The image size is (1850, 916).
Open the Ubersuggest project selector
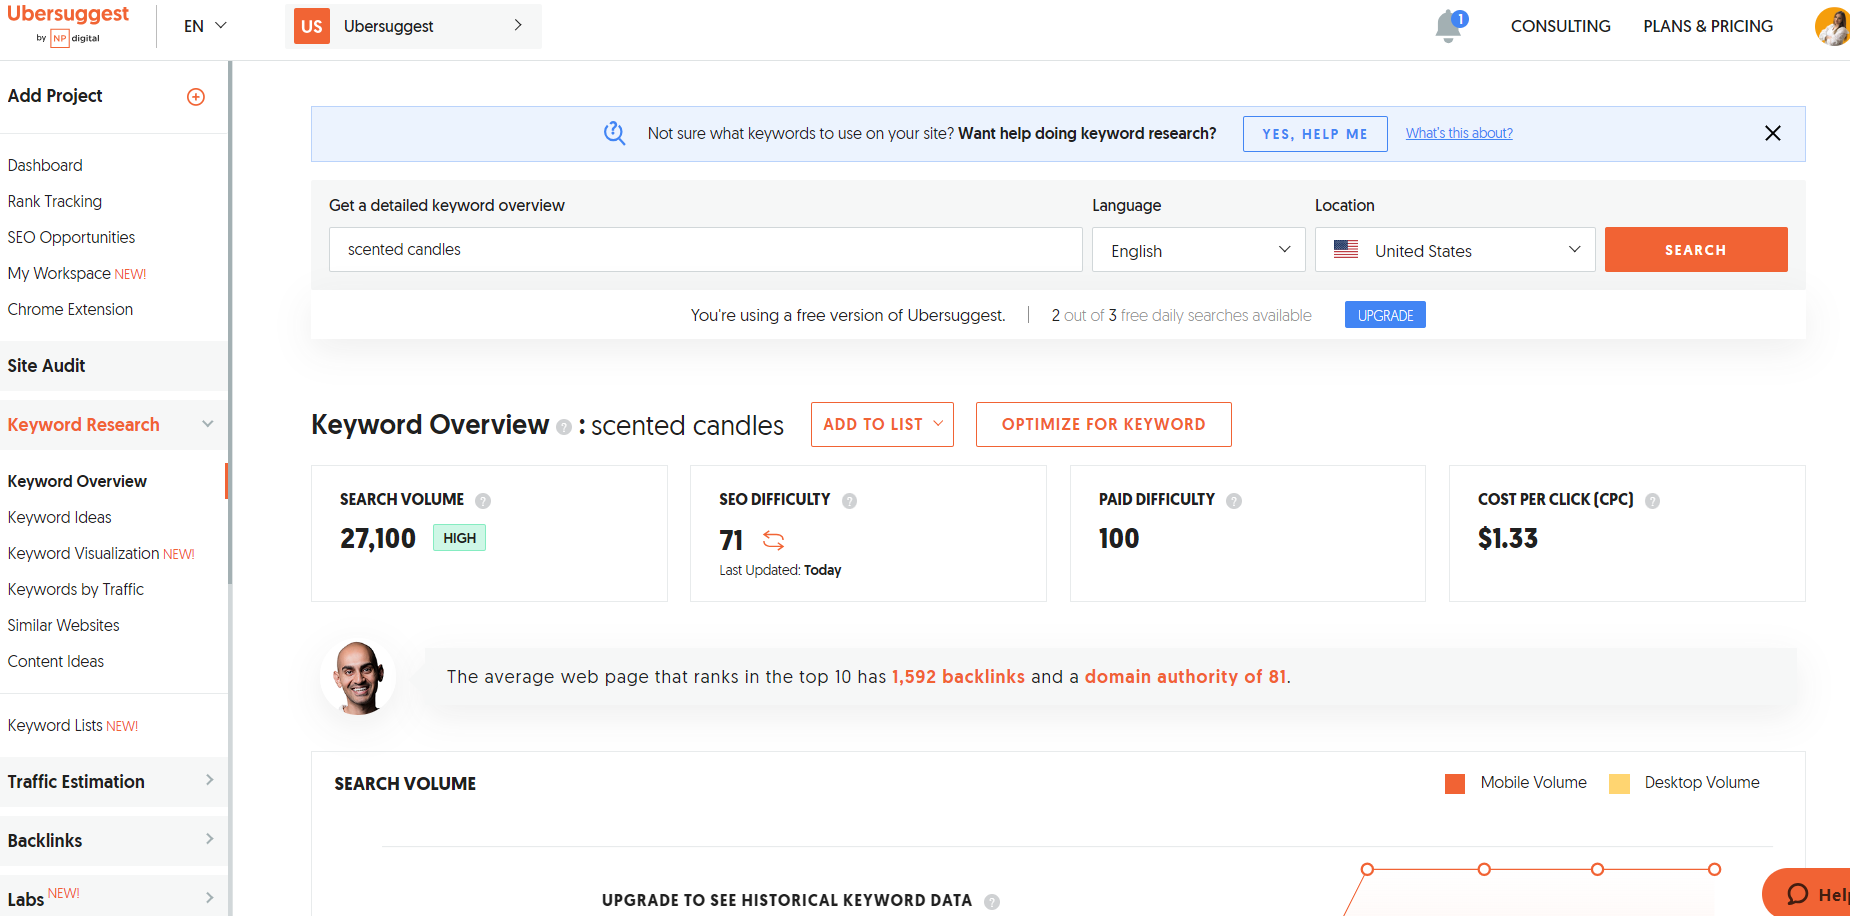point(413,26)
